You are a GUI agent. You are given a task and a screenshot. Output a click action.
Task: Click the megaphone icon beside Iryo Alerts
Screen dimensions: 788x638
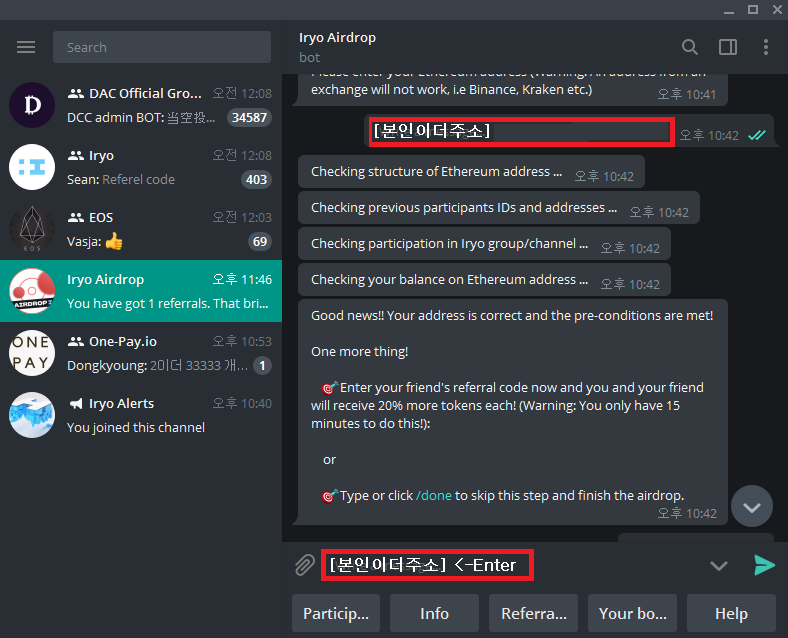[x=76, y=403]
